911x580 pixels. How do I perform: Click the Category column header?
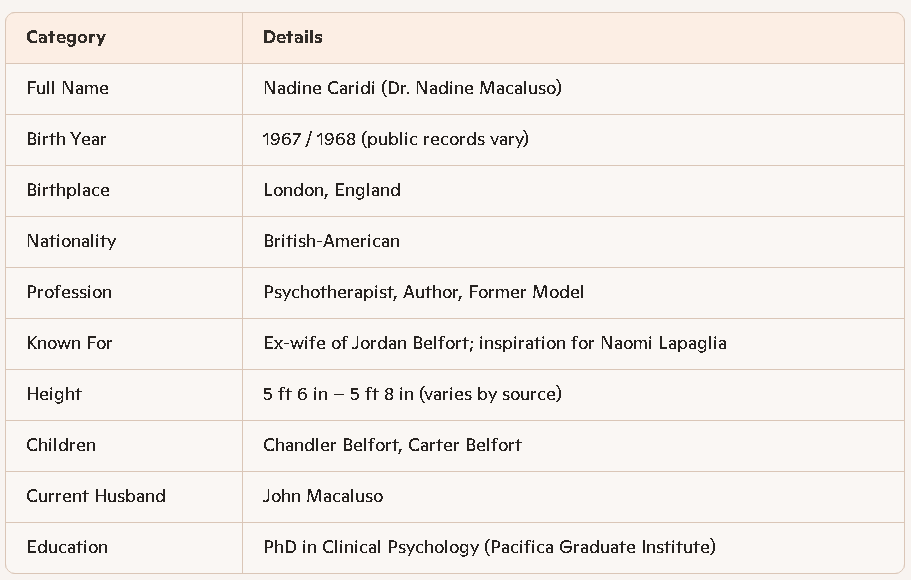(x=66, y=38)
